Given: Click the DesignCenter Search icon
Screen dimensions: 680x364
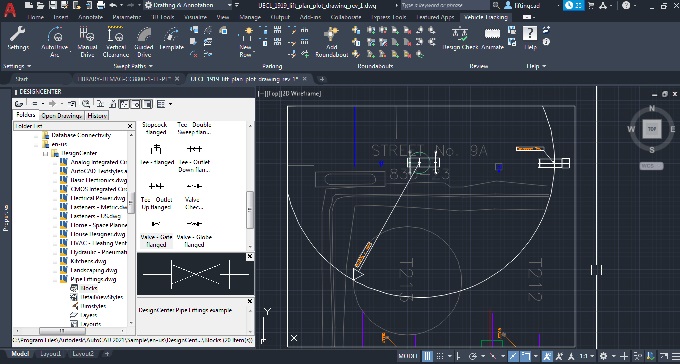Looking at the screenshot, I should pyautogui.click(x=86, y=104).
